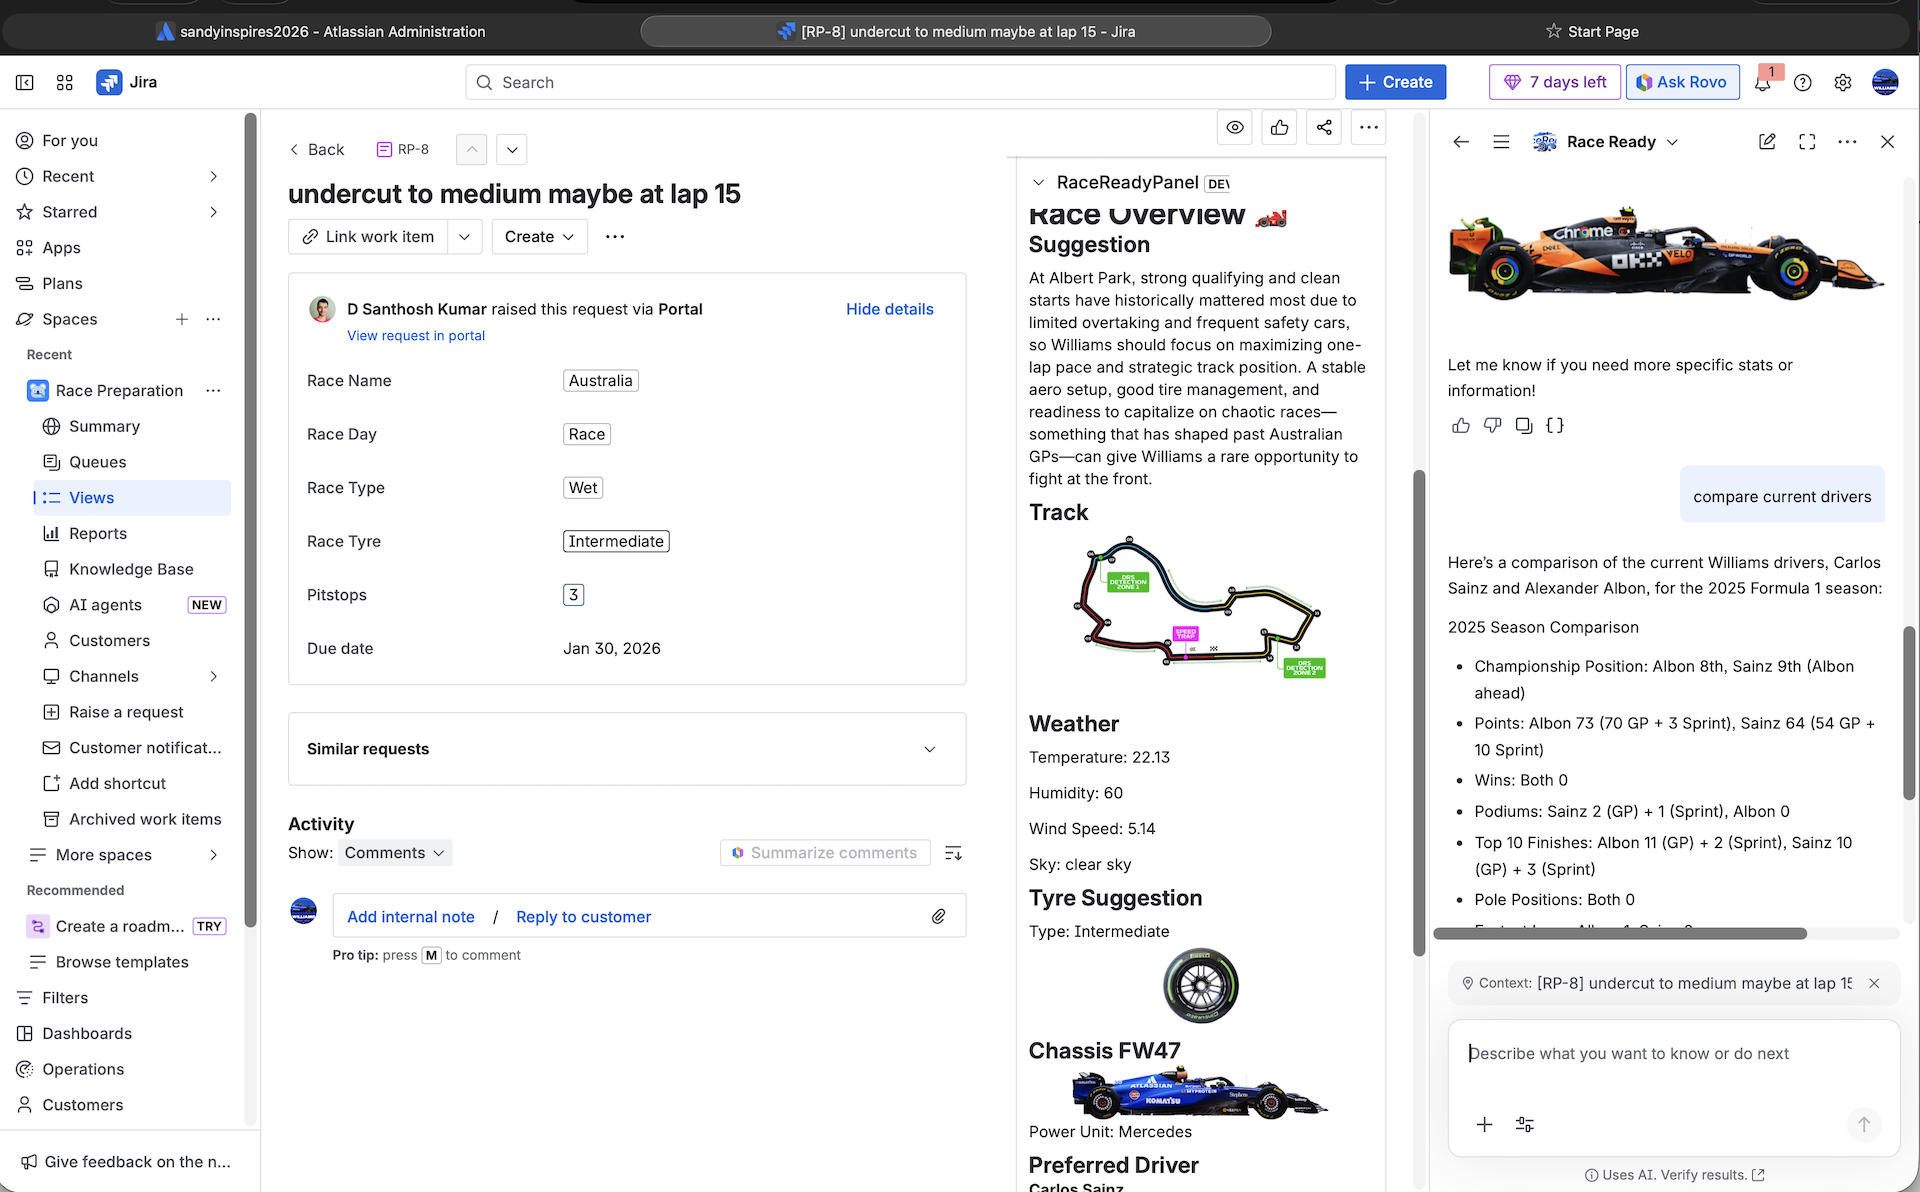Viewport: 1920px width, 1192px height.
Task: Click the Rovo chat horizontal scrollbar
Action: coord(1619,934)
